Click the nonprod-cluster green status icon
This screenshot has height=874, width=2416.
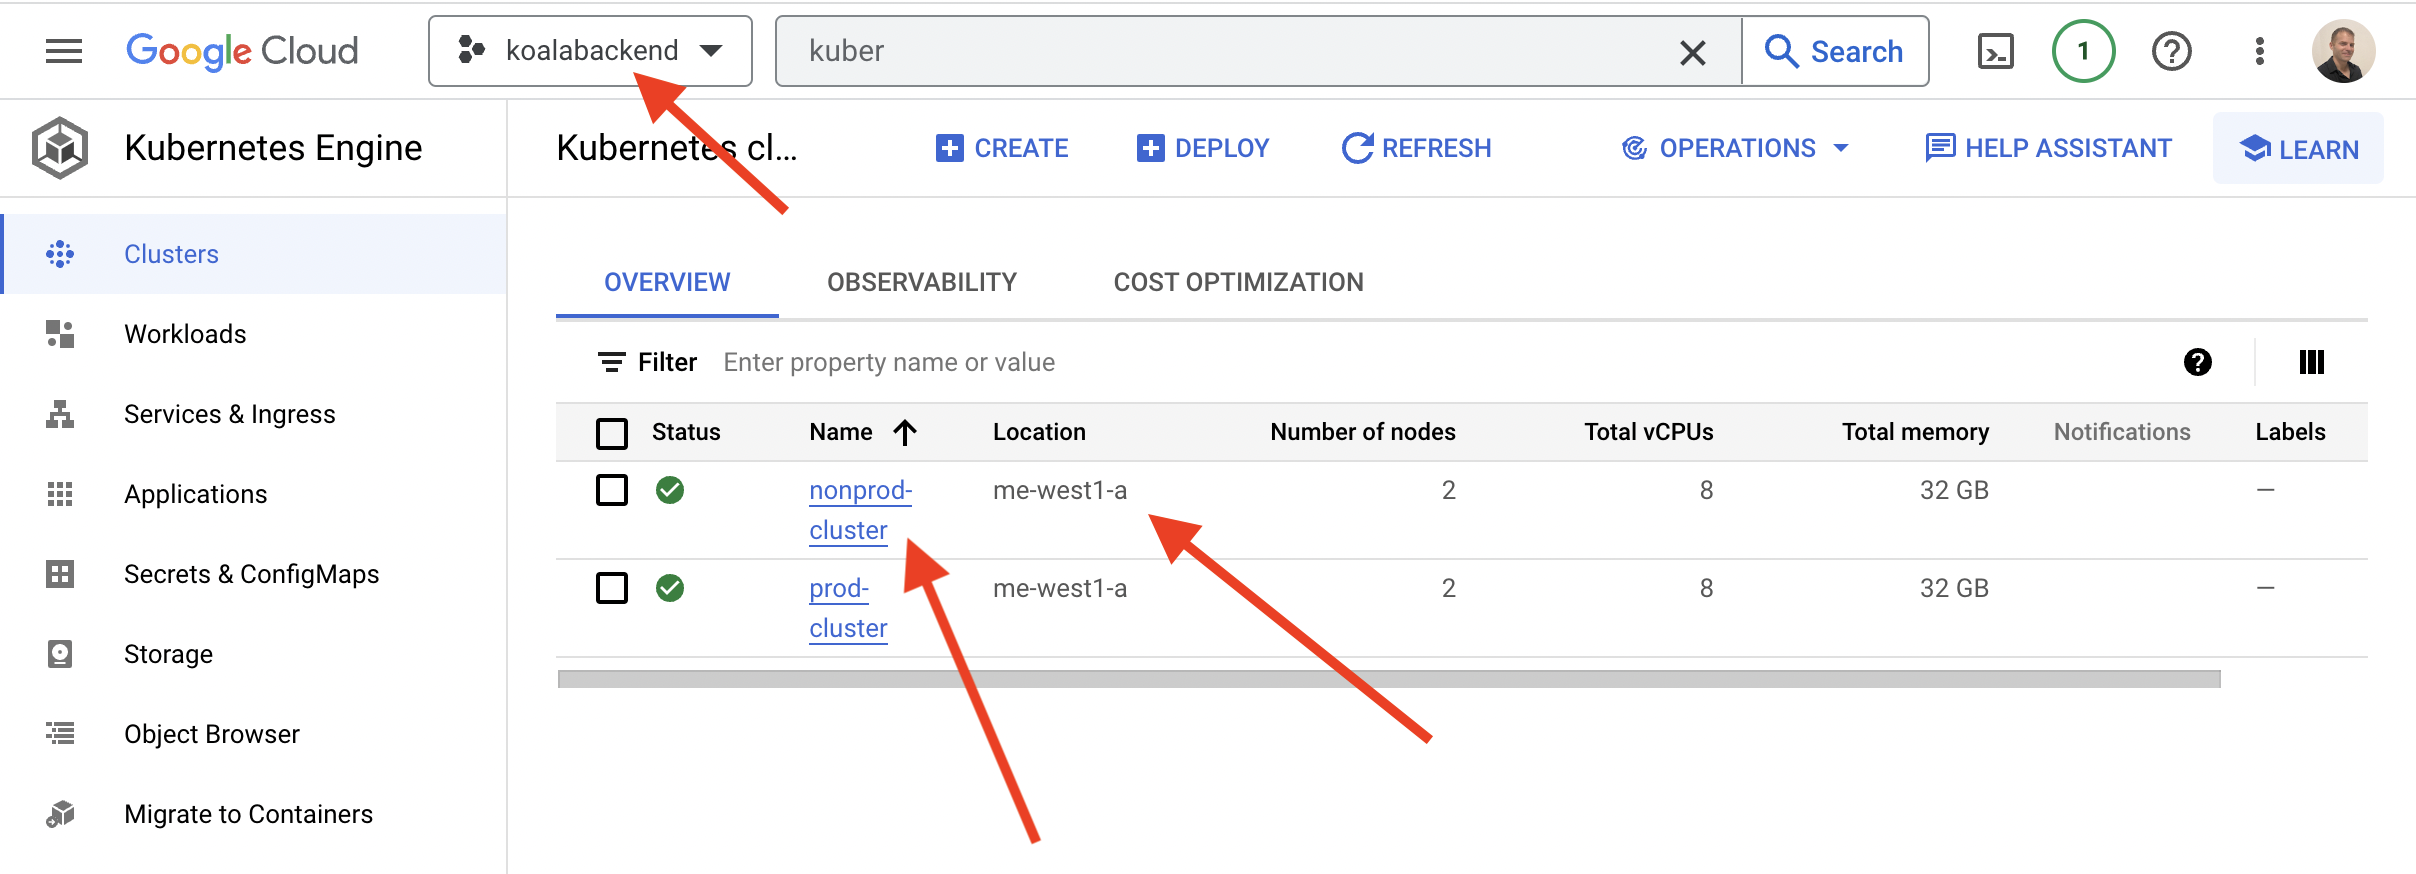click(670, 490)
